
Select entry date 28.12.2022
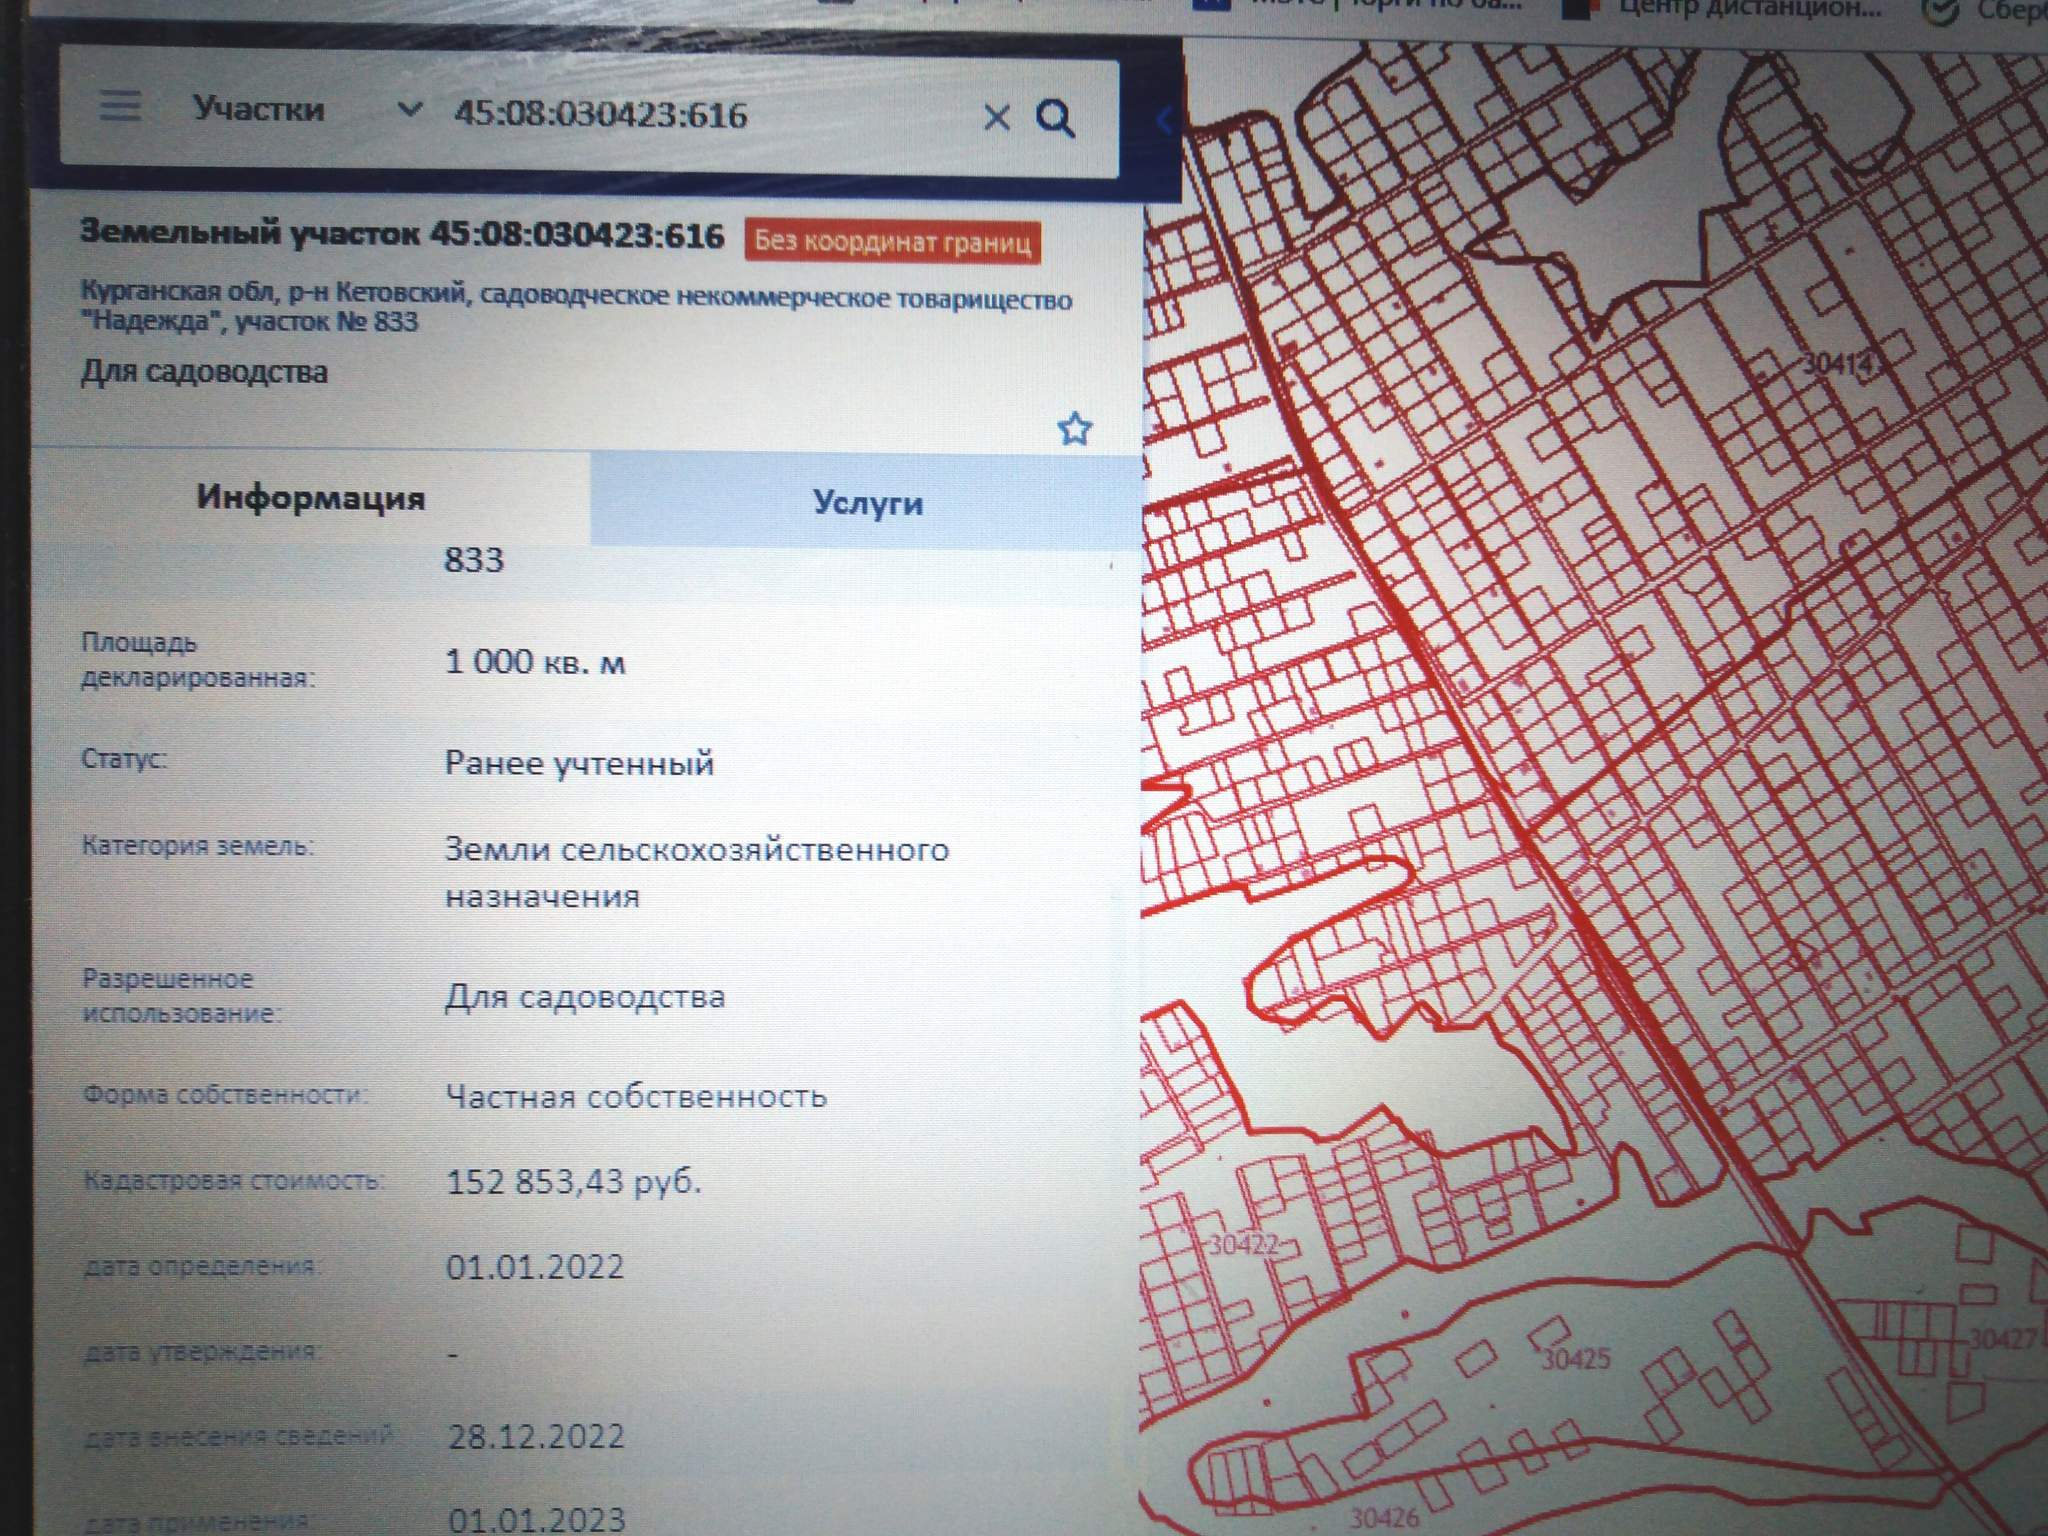[x=536, y=1437]
